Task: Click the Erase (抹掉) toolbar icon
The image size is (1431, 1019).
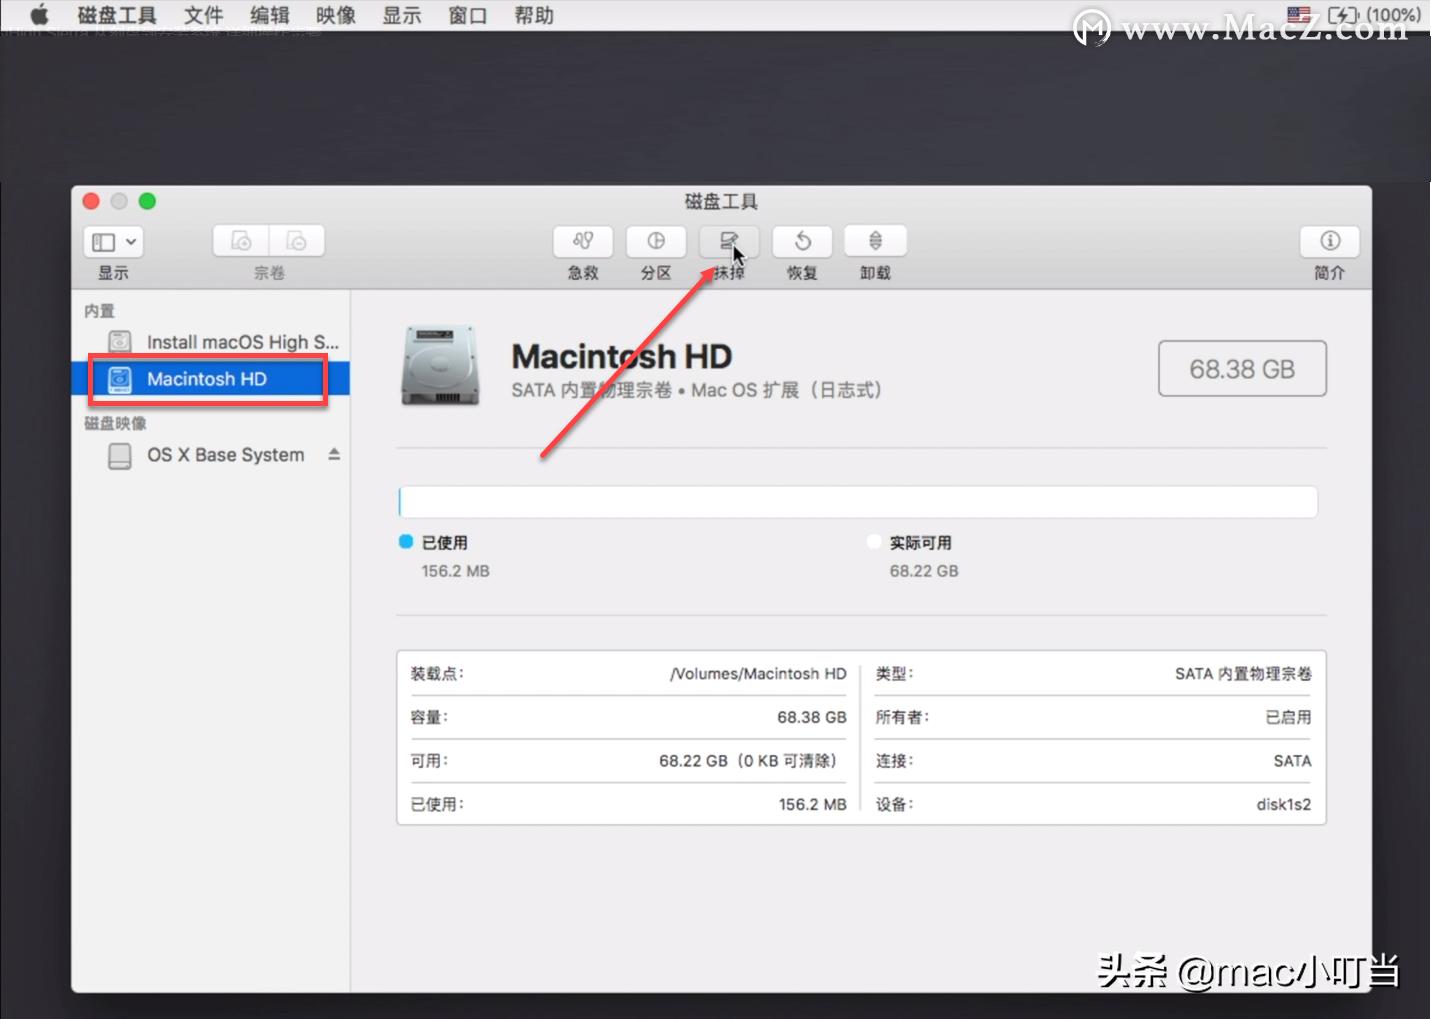Action: tap(728, 241)
